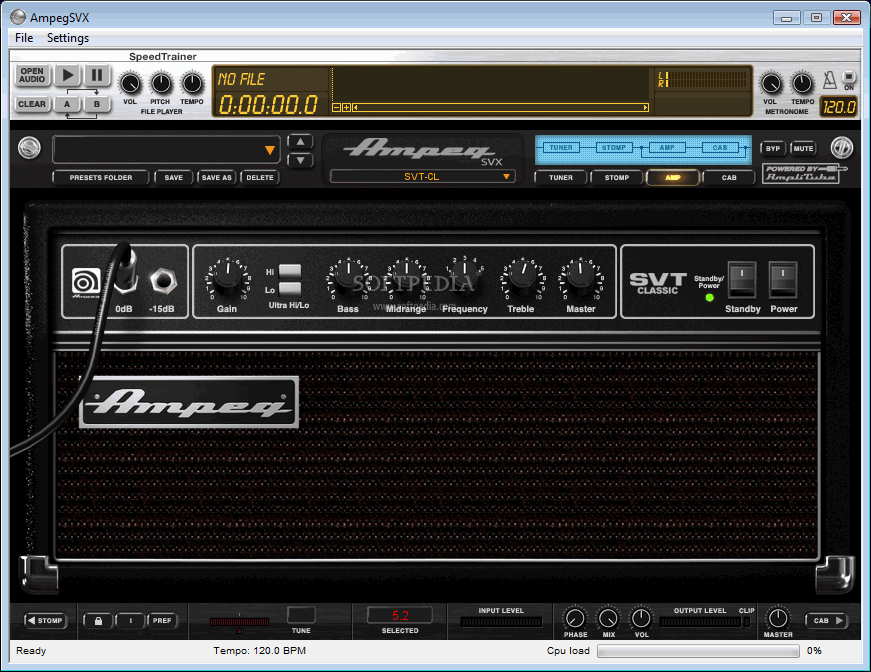Click the lock icon in bottom bar
This screenshot has height=672, width=871.
98,621
